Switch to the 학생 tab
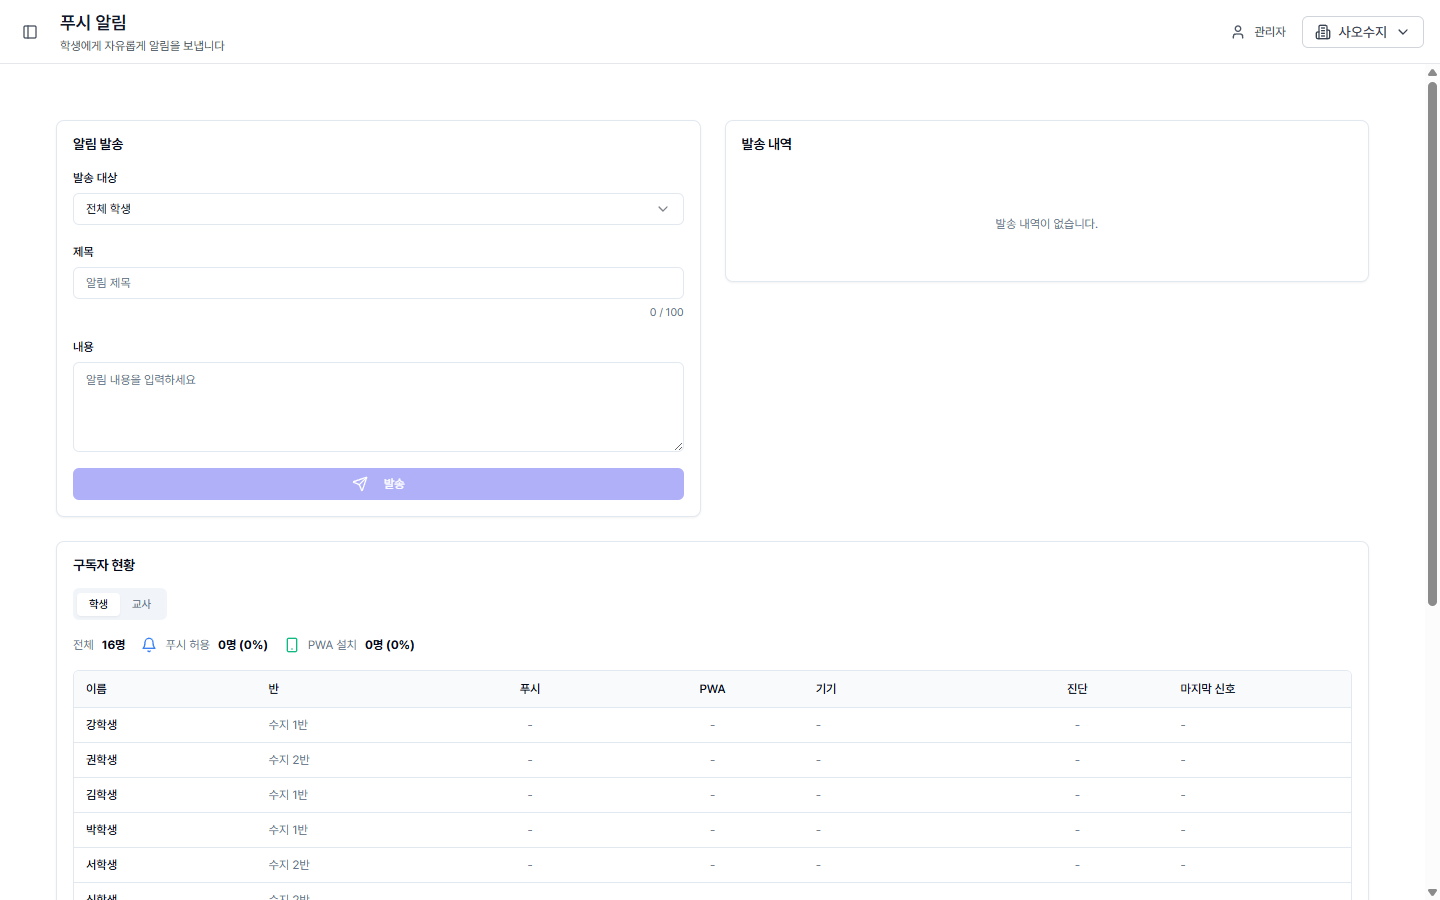 (x=98, y=604)
